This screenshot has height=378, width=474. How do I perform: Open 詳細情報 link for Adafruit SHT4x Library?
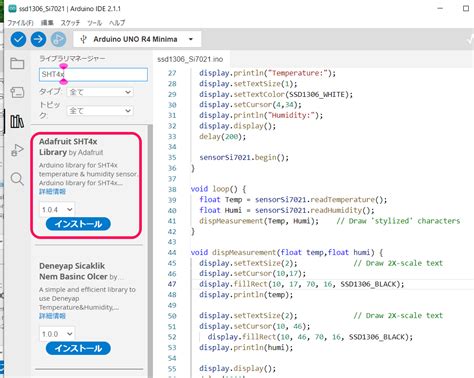coord(52,192)
